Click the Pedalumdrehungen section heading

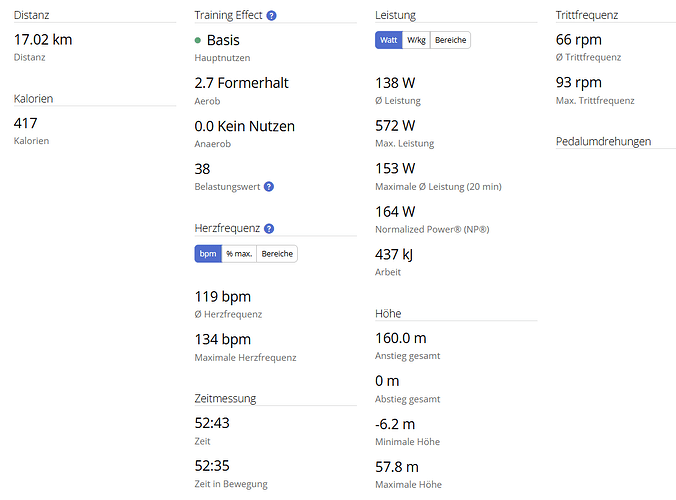coord(603,141)
